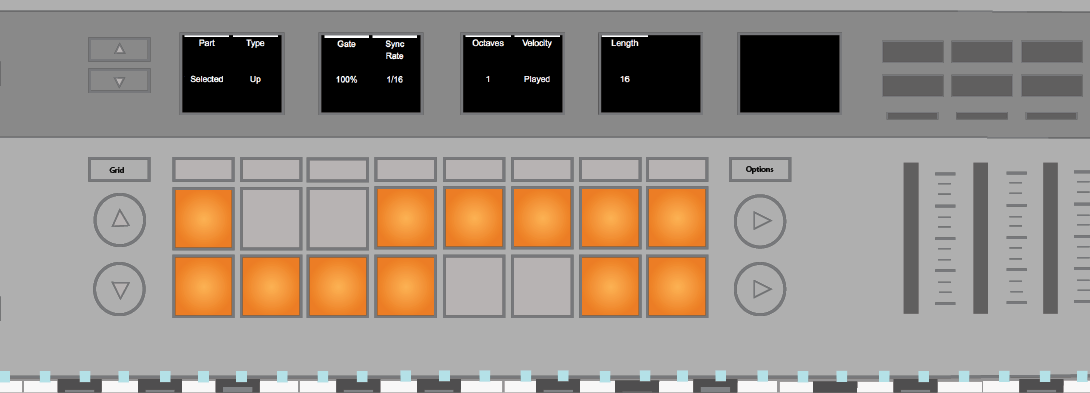Toggle the sixth unlit pad in bottom row
The width and height of the screenshot is (1090, 393).
click(542, 287)
